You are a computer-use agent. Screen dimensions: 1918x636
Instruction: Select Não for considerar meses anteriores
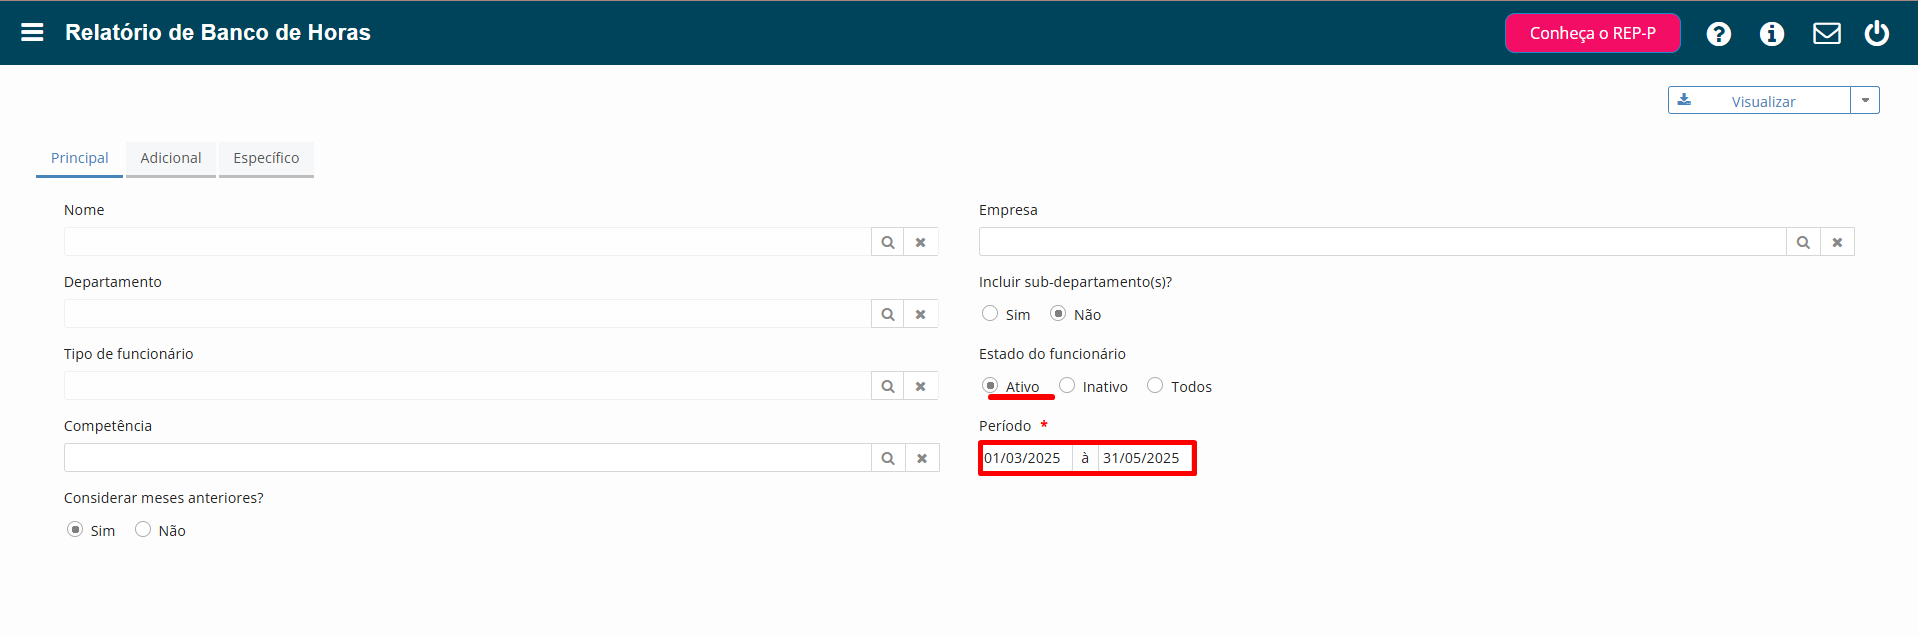pyautogui.click(x=143, y=529)
